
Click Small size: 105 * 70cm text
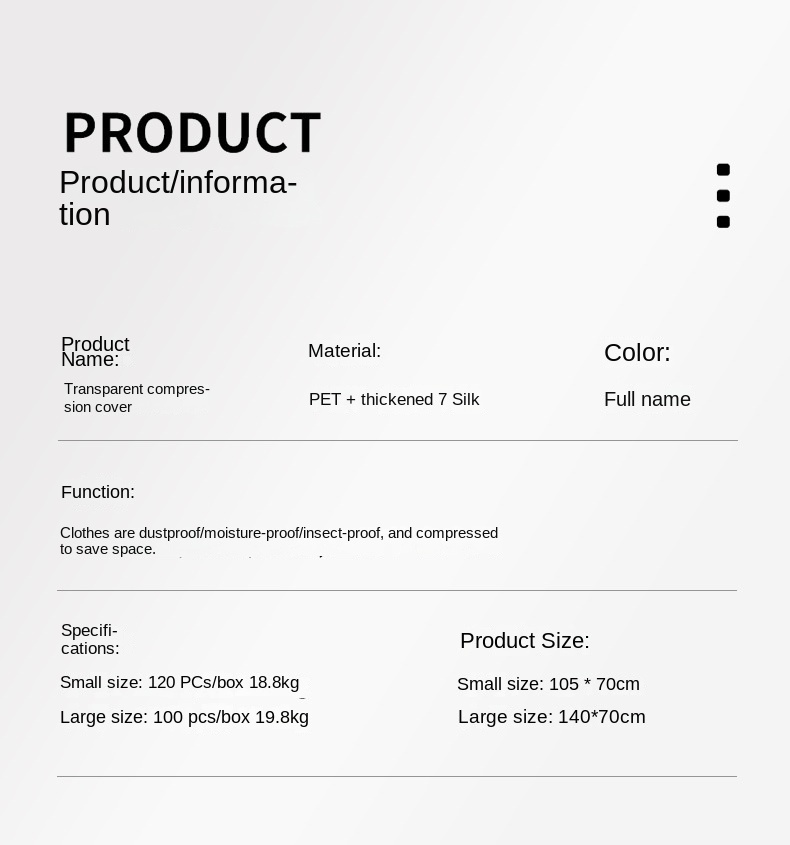548,684
